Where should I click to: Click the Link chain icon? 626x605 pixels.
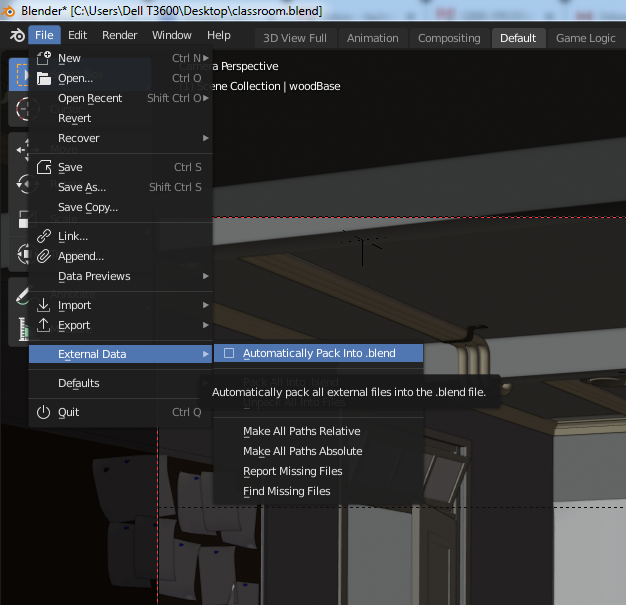(x=44, y=236)
